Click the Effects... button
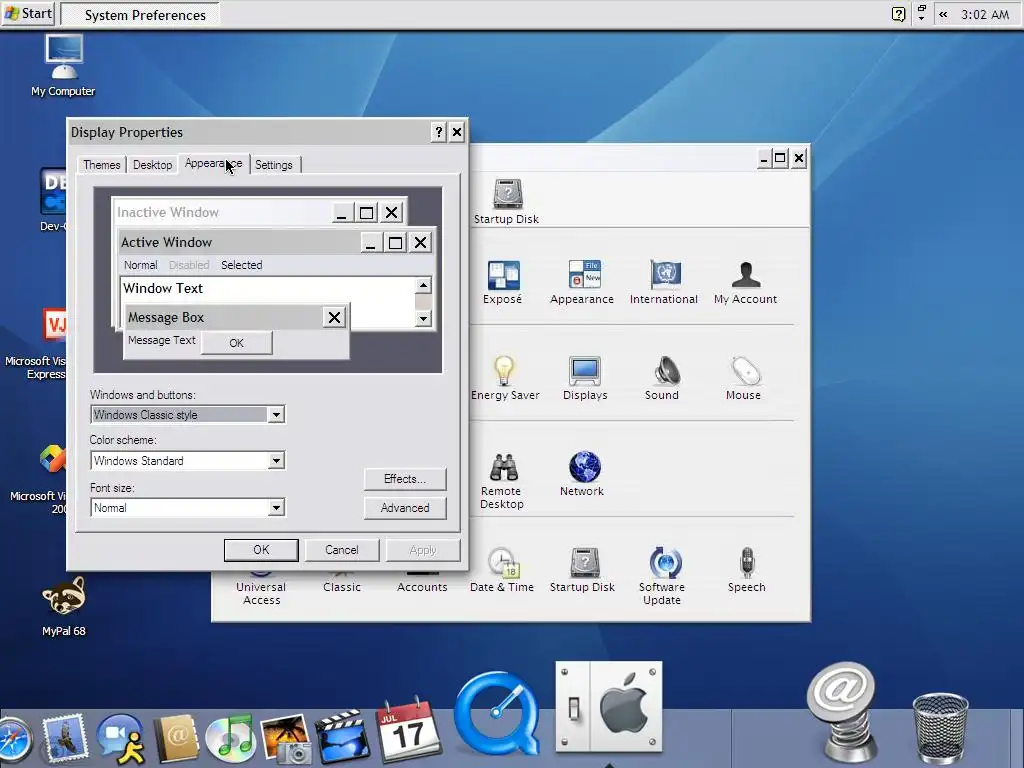The width and height of the screenshot is (1024, 768). (x=405, y=479)
